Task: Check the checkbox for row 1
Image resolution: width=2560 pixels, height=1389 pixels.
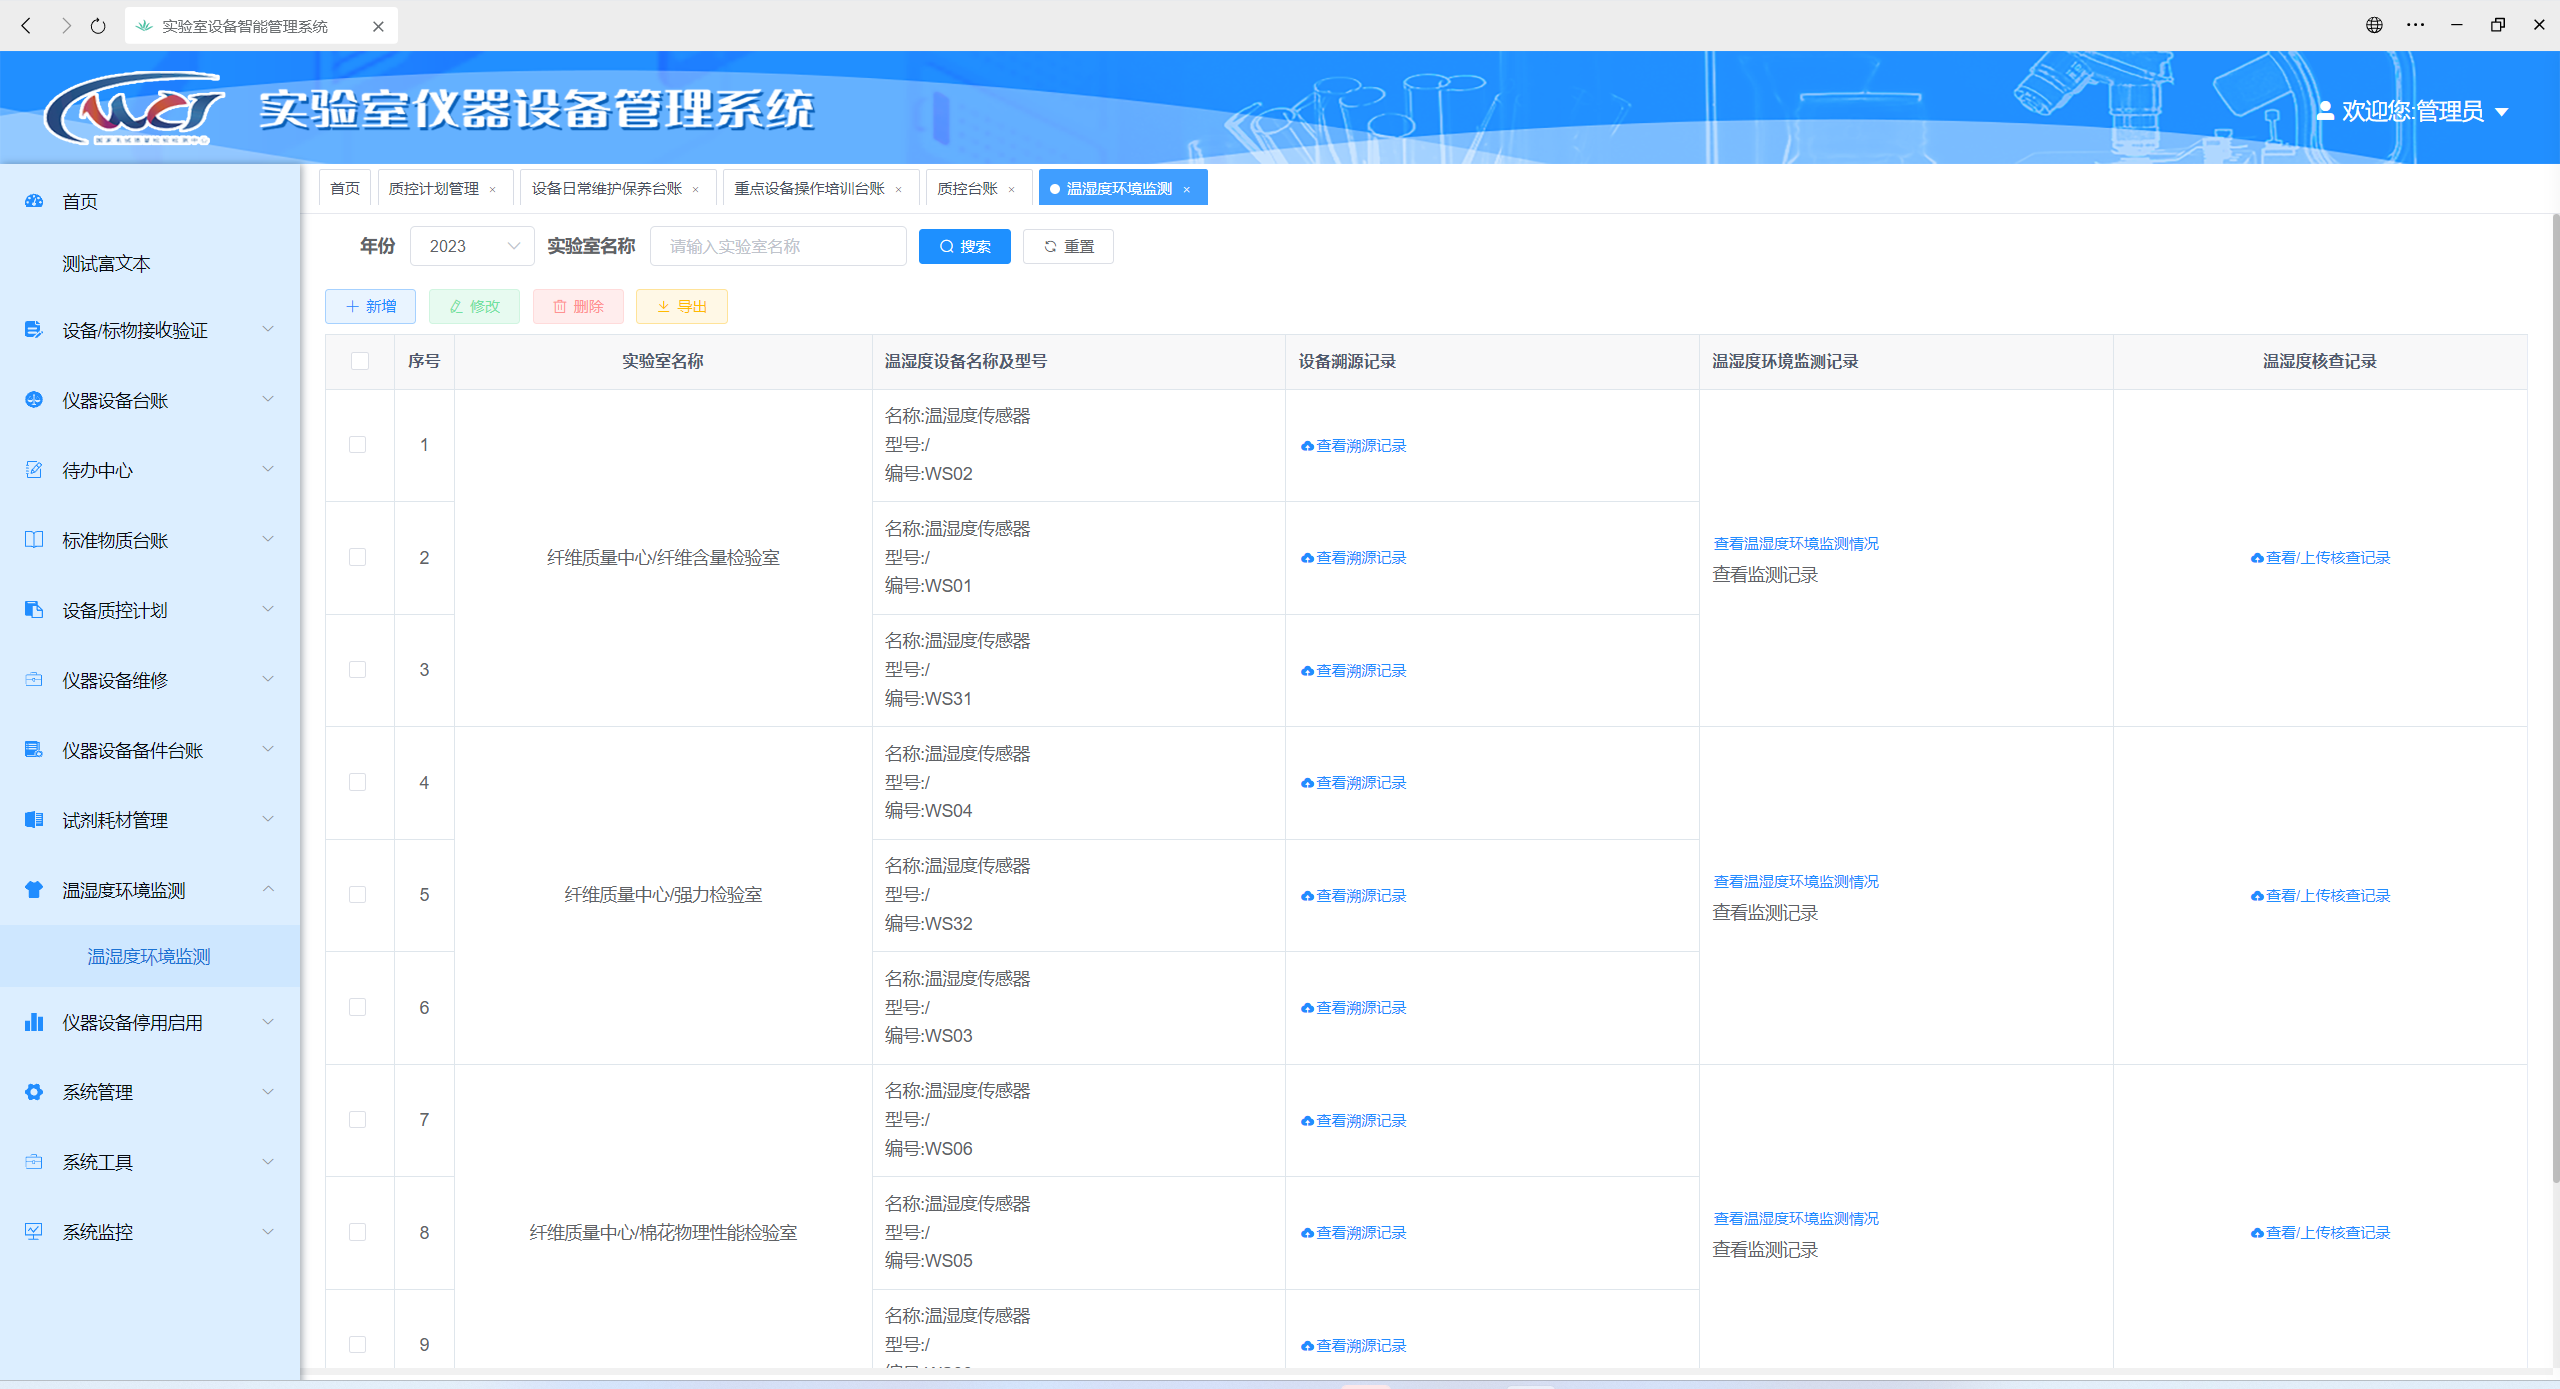Action: (358, 445)
